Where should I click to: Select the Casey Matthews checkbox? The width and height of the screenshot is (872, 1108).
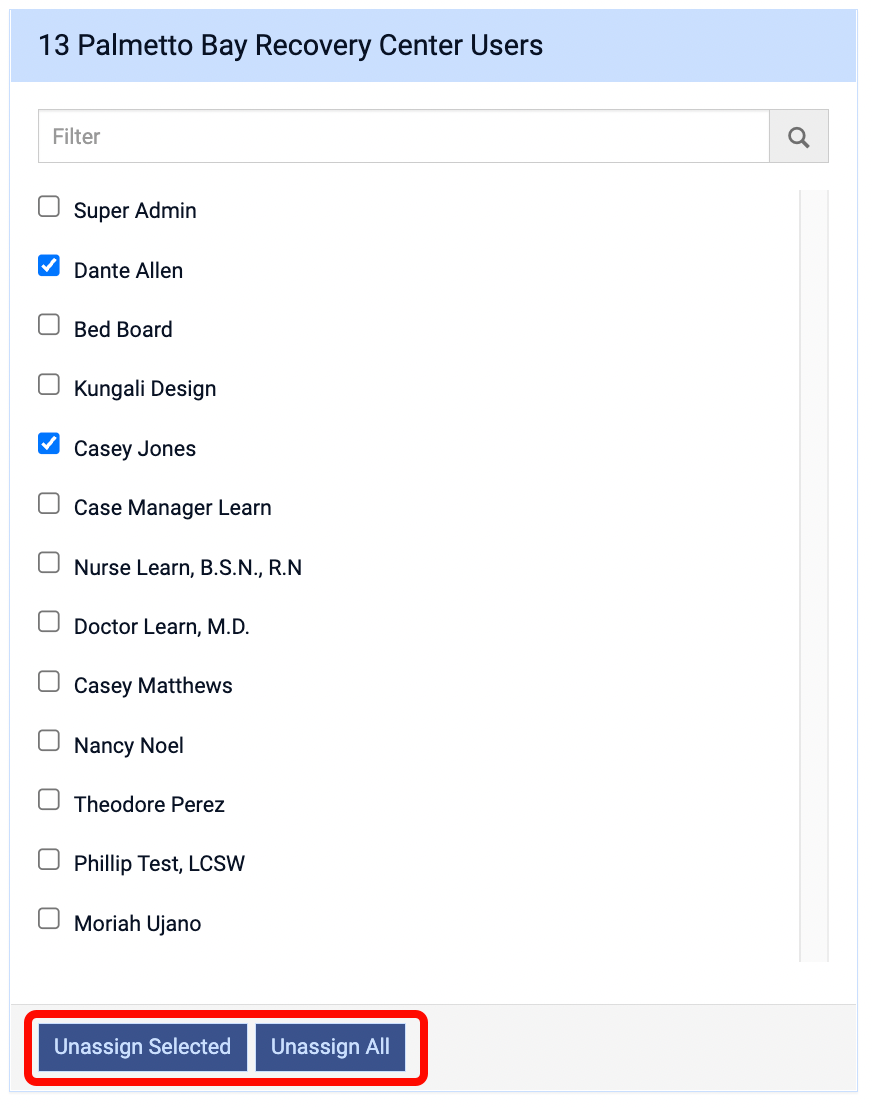click(x=49, y=682)
